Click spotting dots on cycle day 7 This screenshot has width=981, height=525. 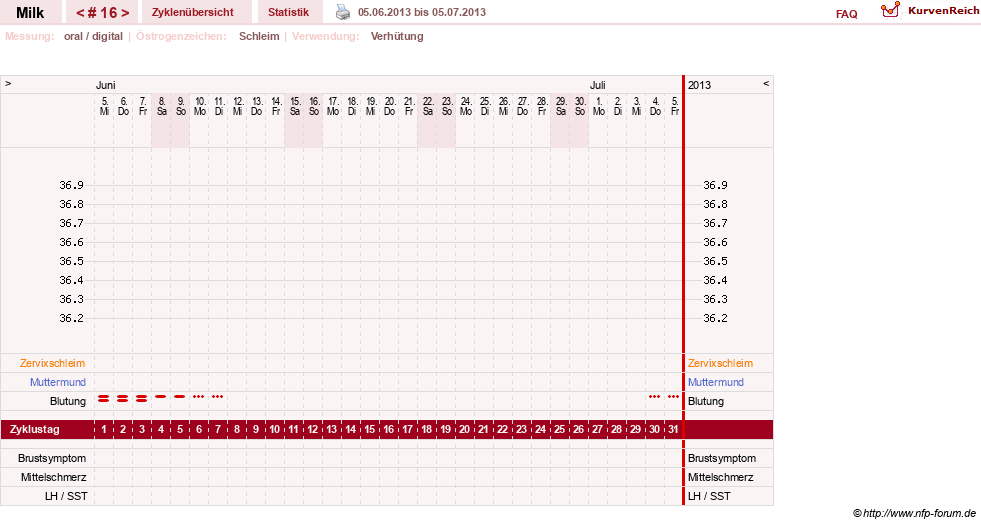(x=218, y=396)
